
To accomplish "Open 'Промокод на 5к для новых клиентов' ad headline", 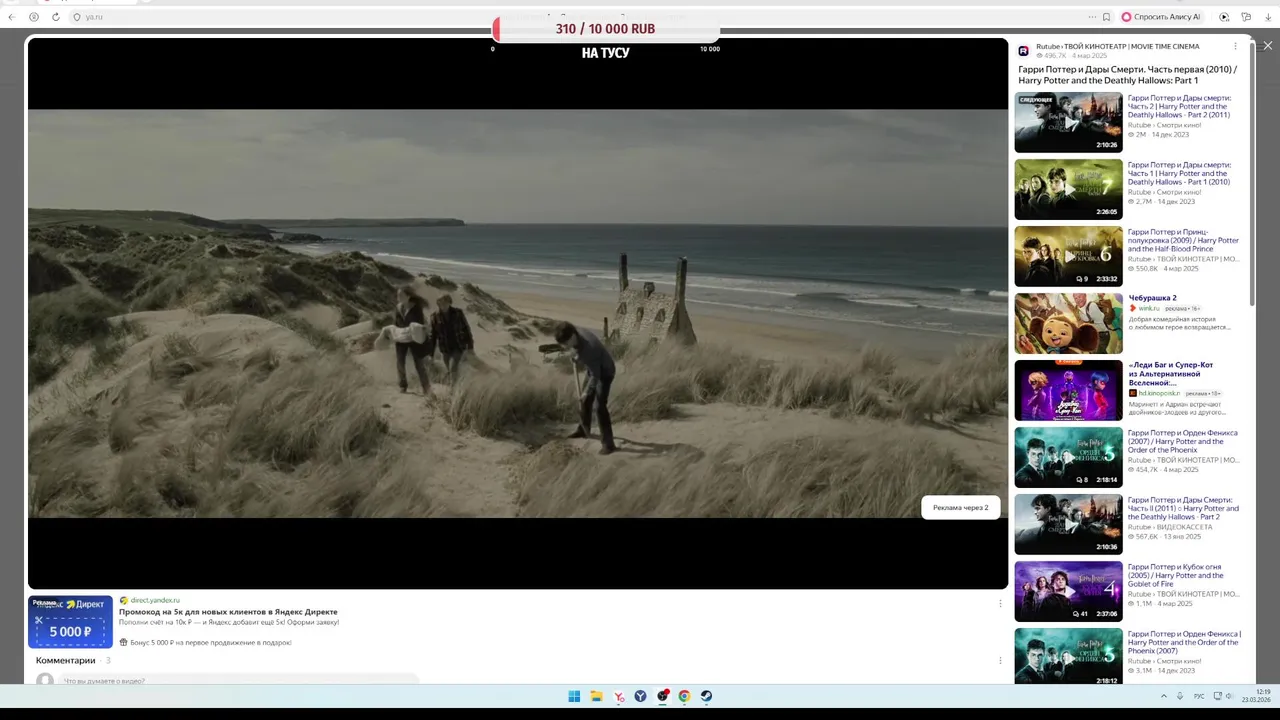I will [228, 611].
